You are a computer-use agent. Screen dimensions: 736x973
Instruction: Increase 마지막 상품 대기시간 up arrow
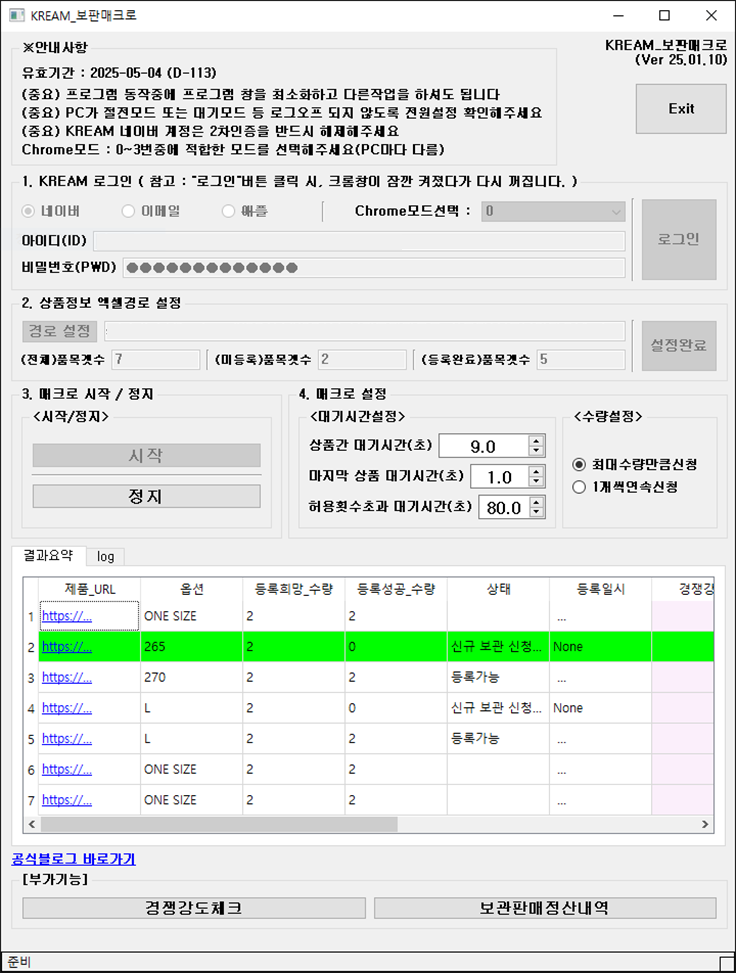pyautogui.click(x=537, y=471)
